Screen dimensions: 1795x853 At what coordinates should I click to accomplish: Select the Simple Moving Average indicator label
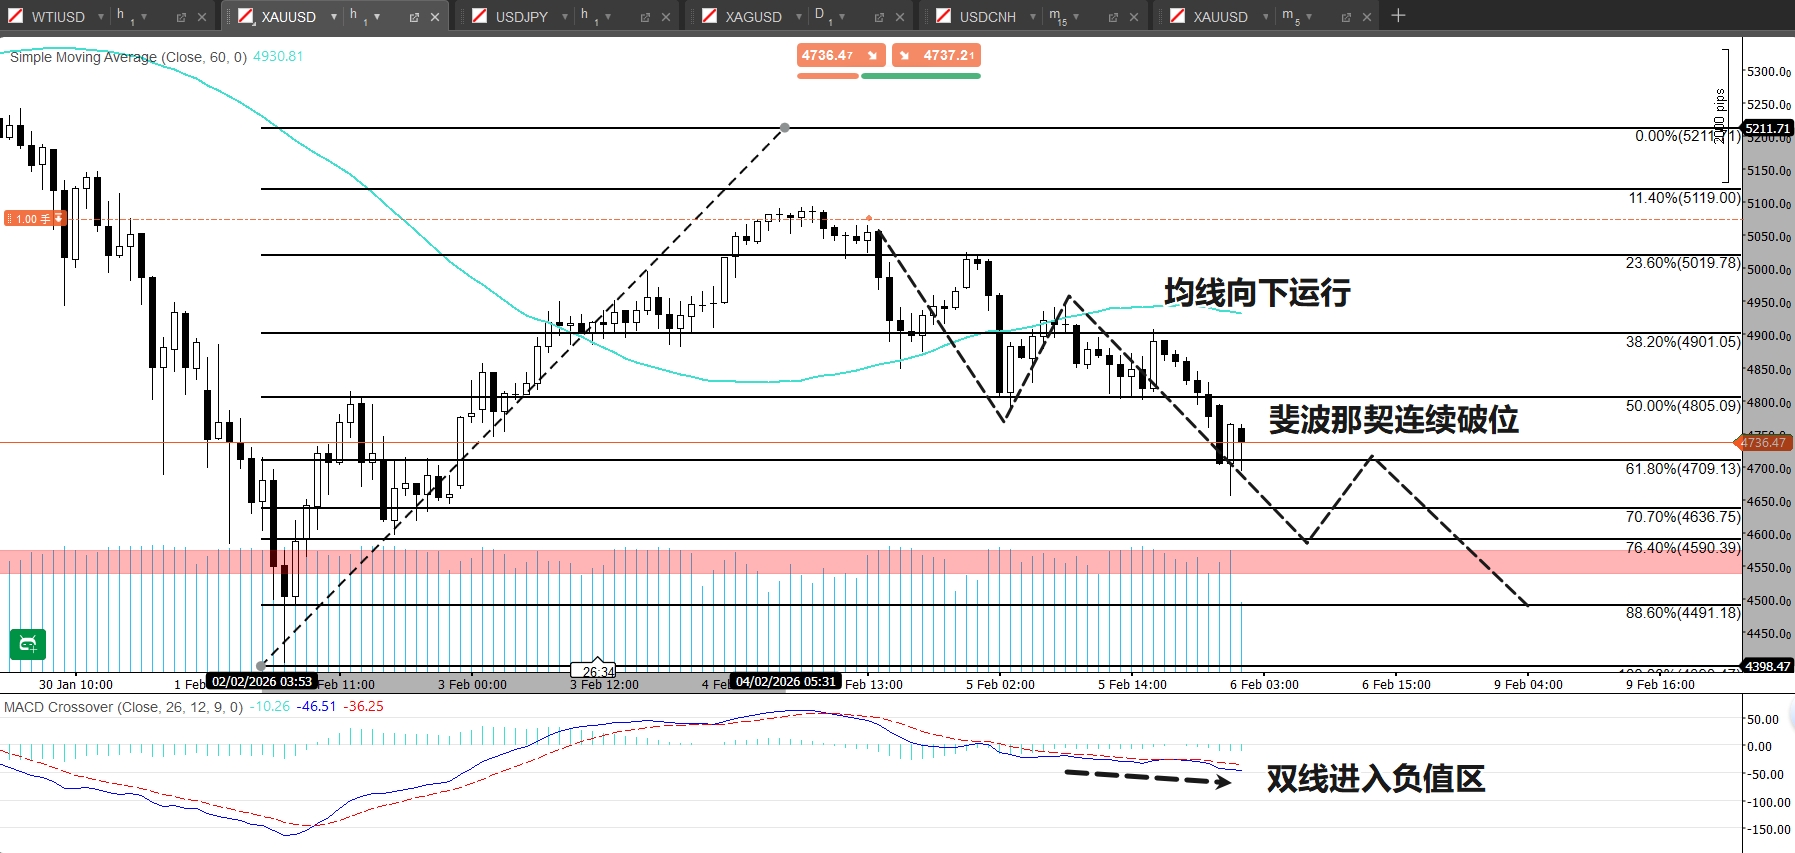click(x=128, y=57)
